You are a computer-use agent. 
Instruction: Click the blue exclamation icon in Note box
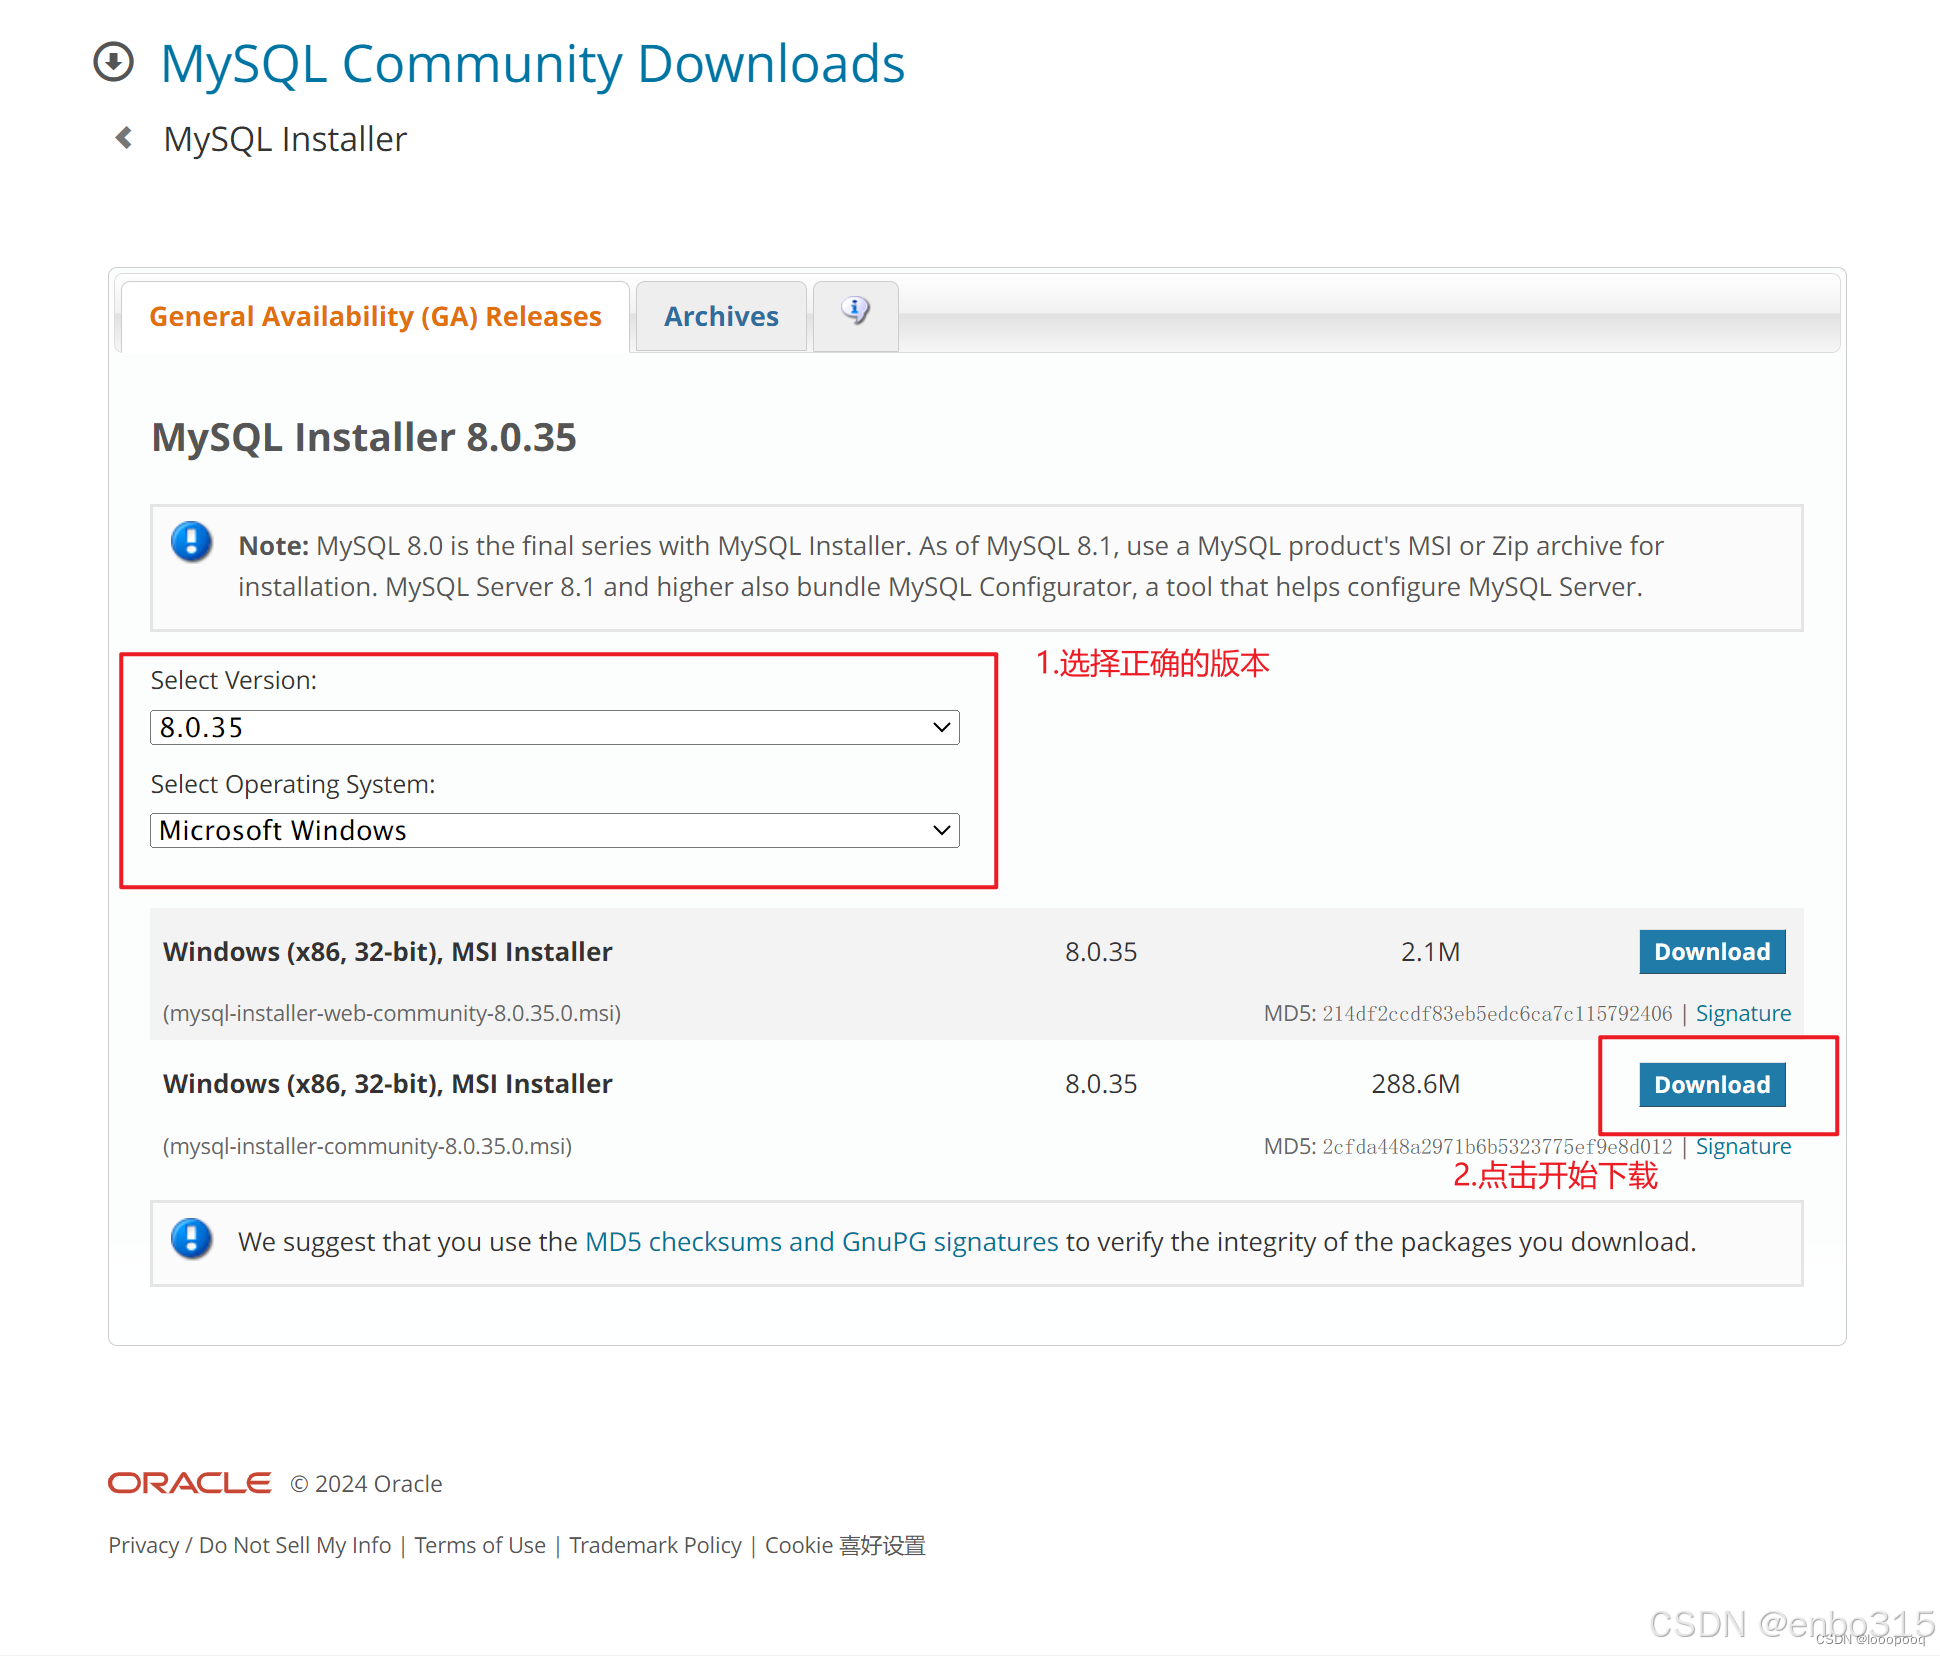(191, 542)
